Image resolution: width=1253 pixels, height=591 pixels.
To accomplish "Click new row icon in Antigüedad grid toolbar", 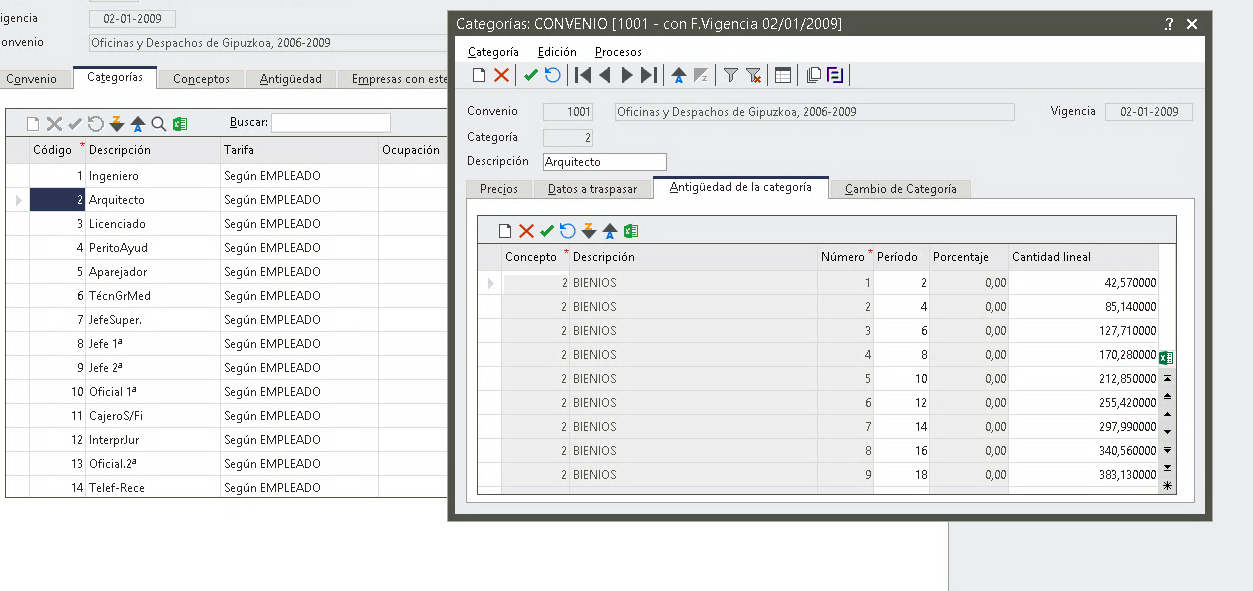I will [x=505, y=231].
